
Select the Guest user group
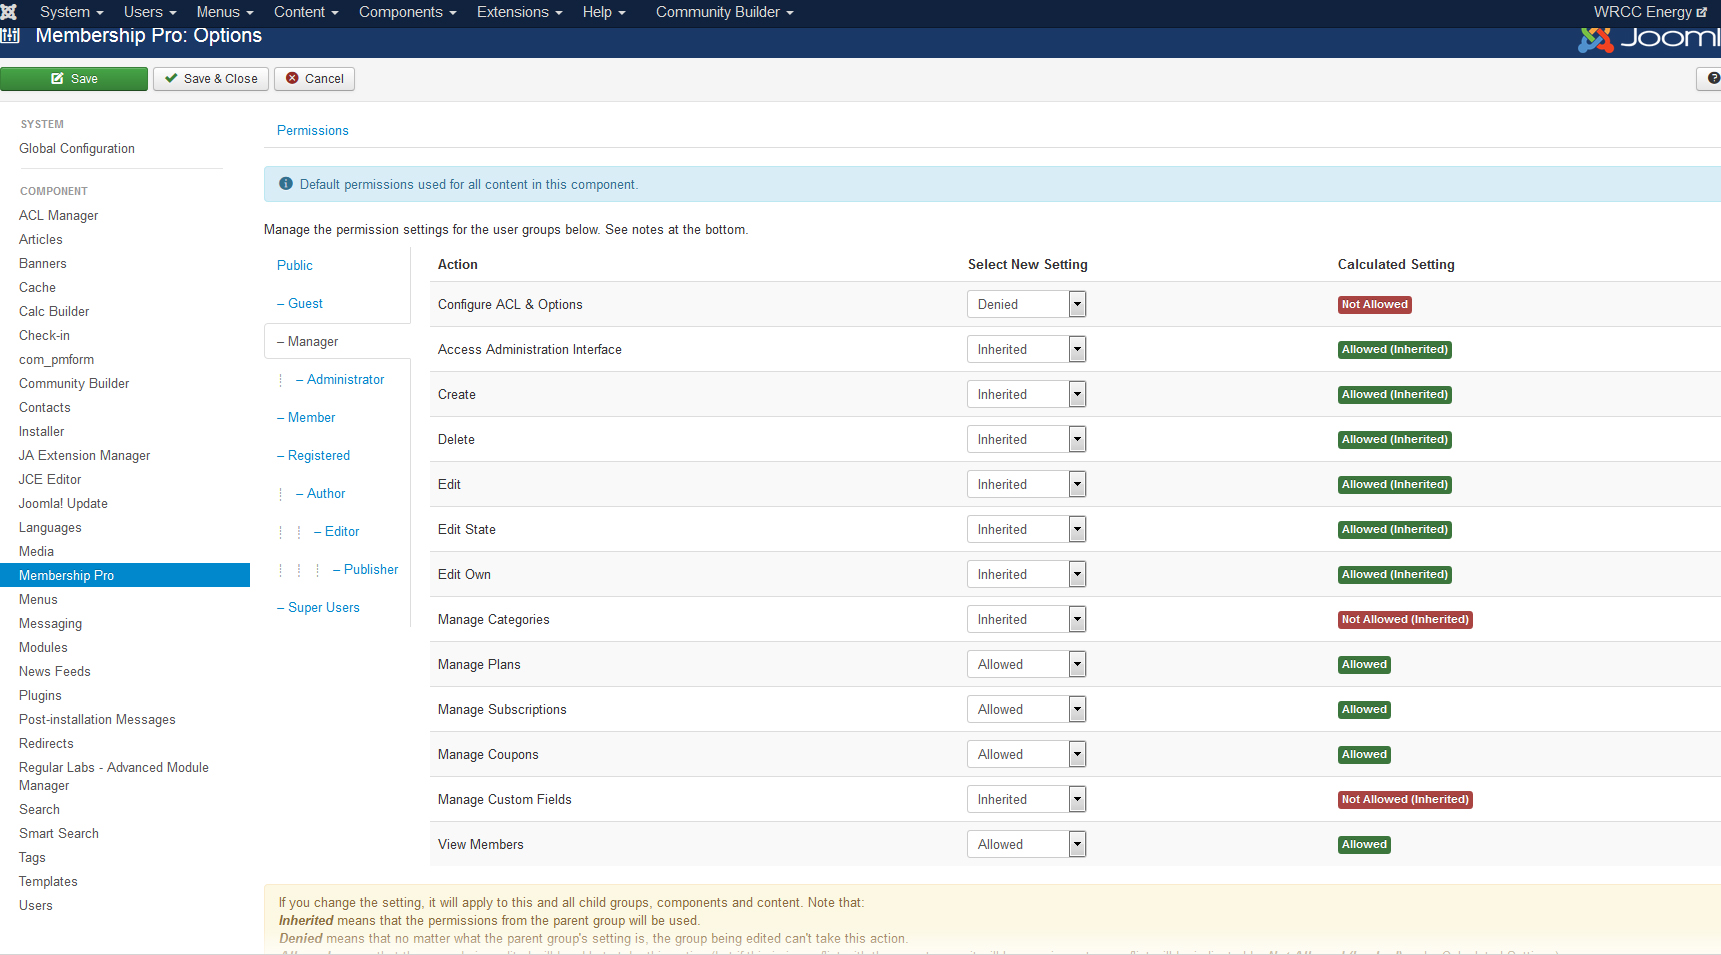click(x=300, y=303)
